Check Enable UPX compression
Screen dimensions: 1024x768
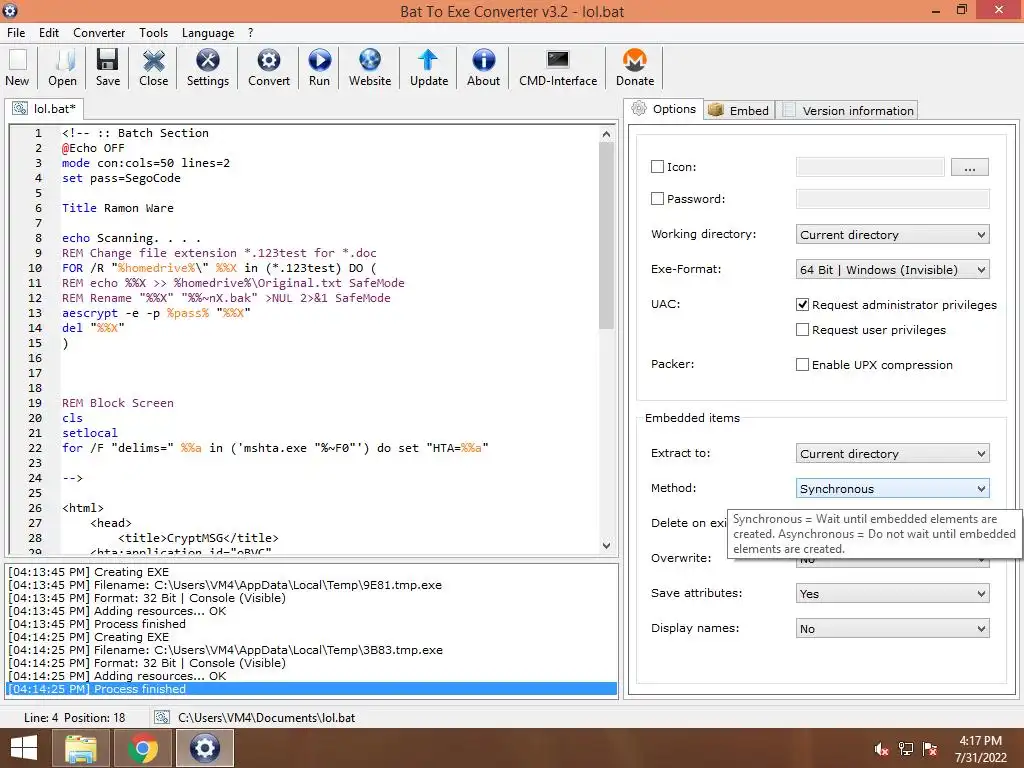coord(803,364)
